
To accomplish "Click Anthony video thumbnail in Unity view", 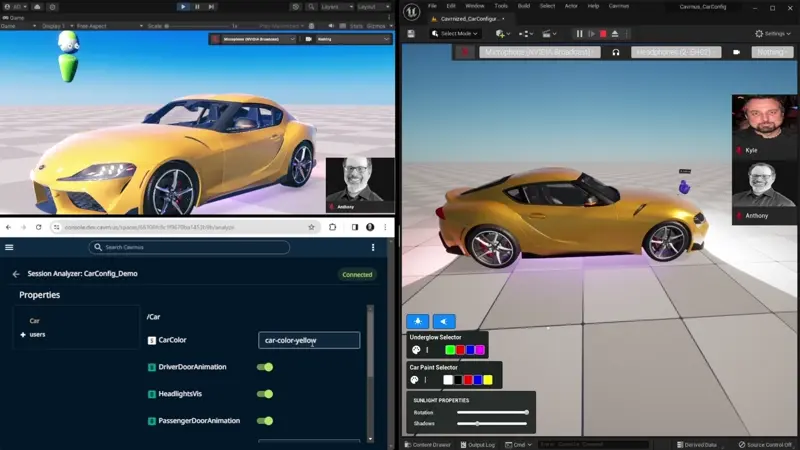I will [x=360, y=185].
